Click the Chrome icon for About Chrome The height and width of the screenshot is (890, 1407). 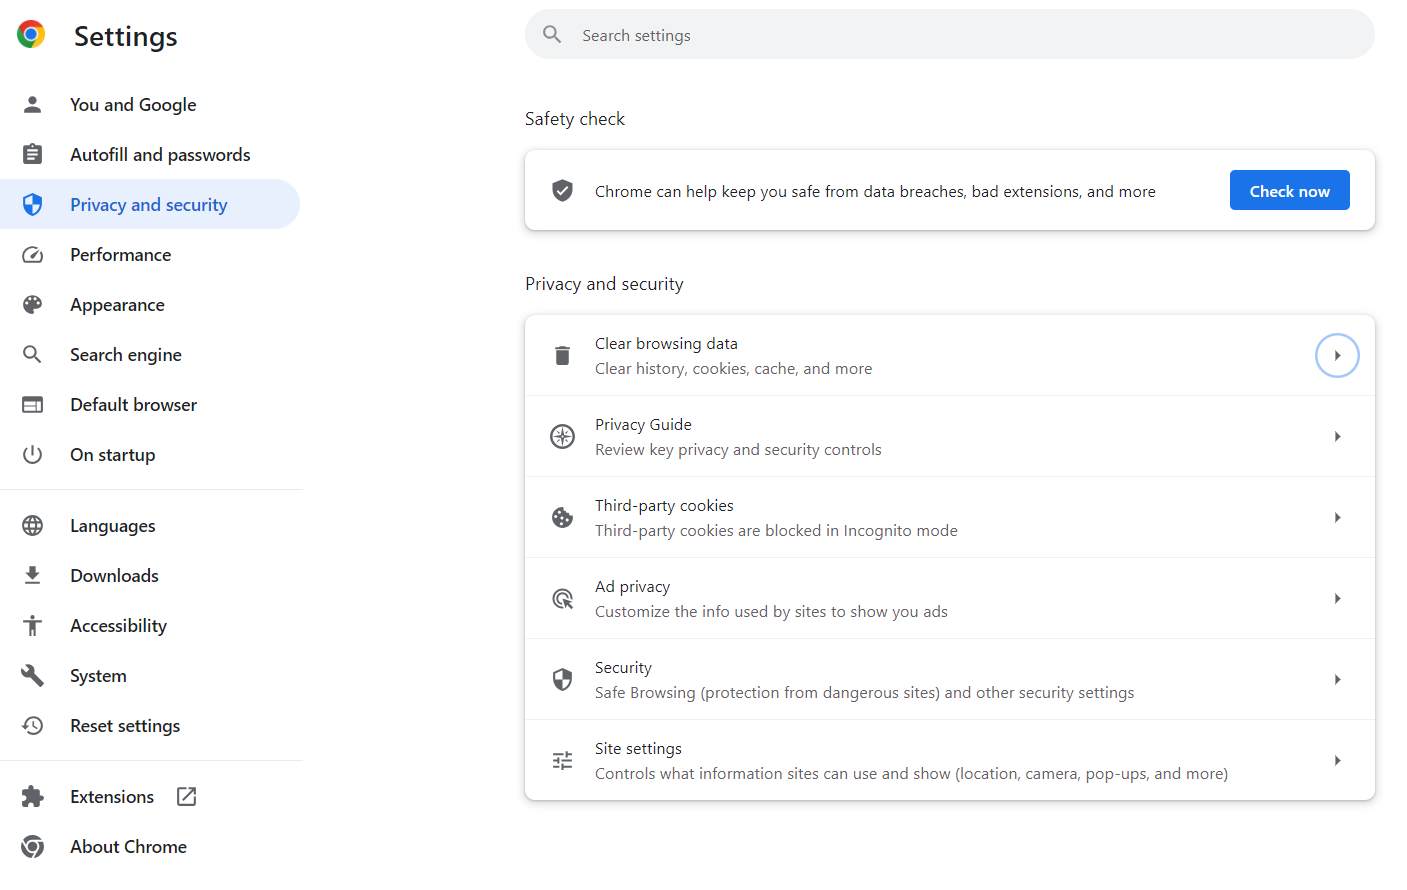point(32,846)
